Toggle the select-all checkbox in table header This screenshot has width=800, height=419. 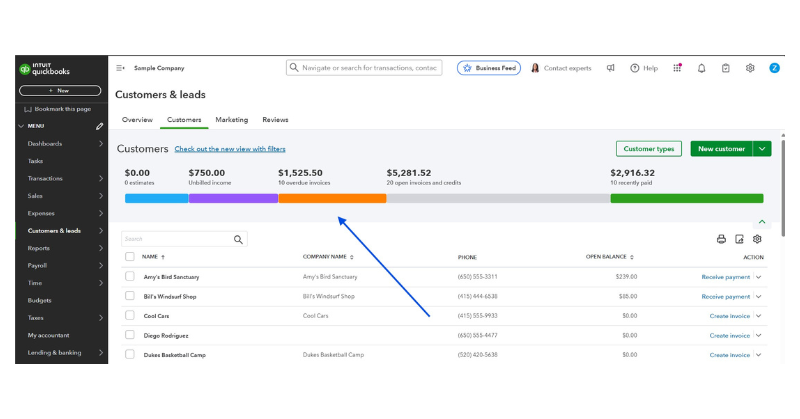[x=129, y=257]
